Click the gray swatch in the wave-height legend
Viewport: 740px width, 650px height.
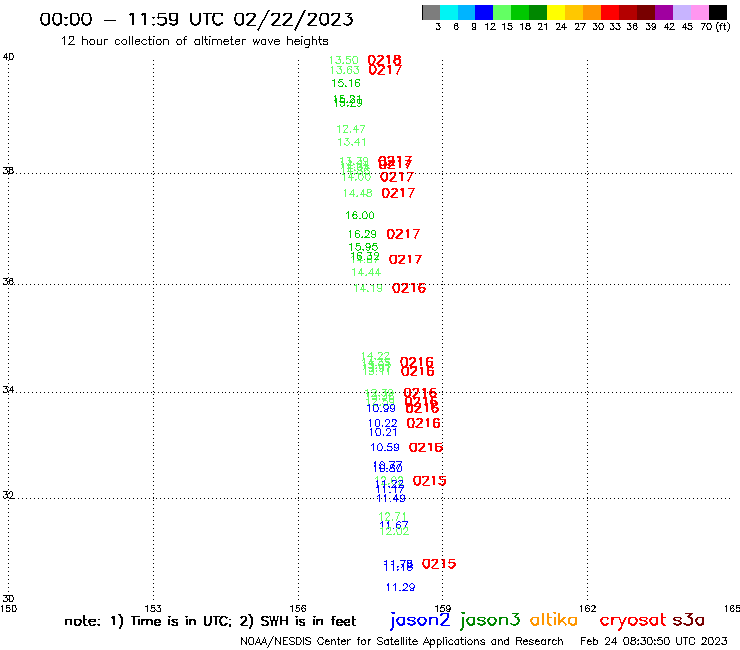[x=431, y=12]
